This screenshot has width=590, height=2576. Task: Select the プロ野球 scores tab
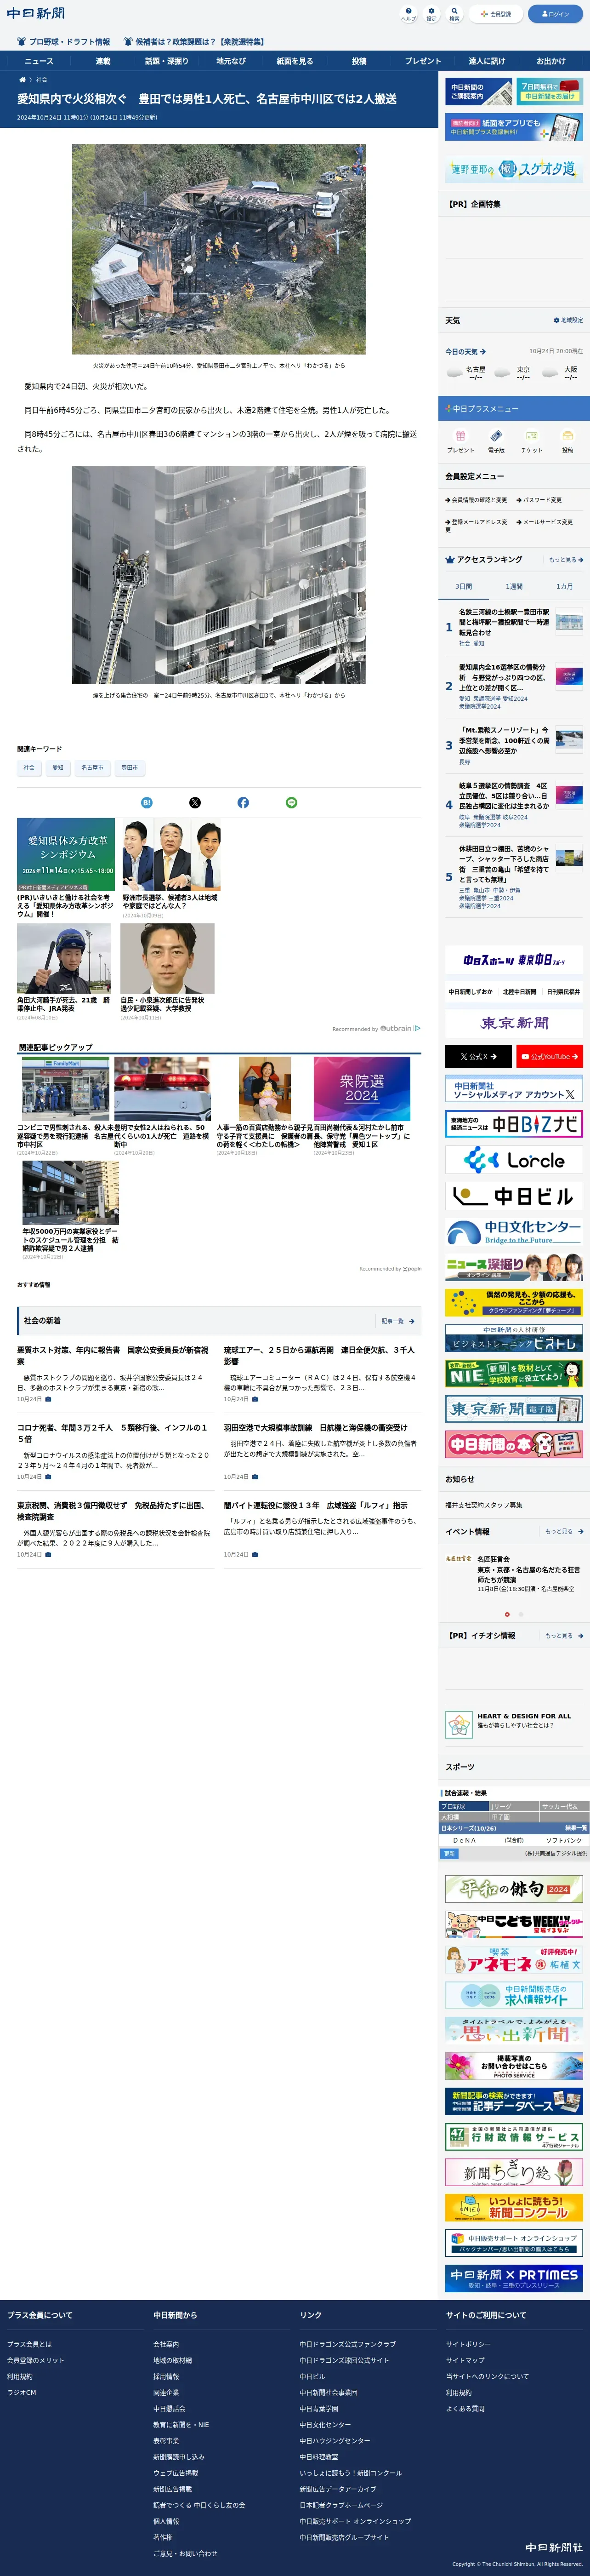464,1806
